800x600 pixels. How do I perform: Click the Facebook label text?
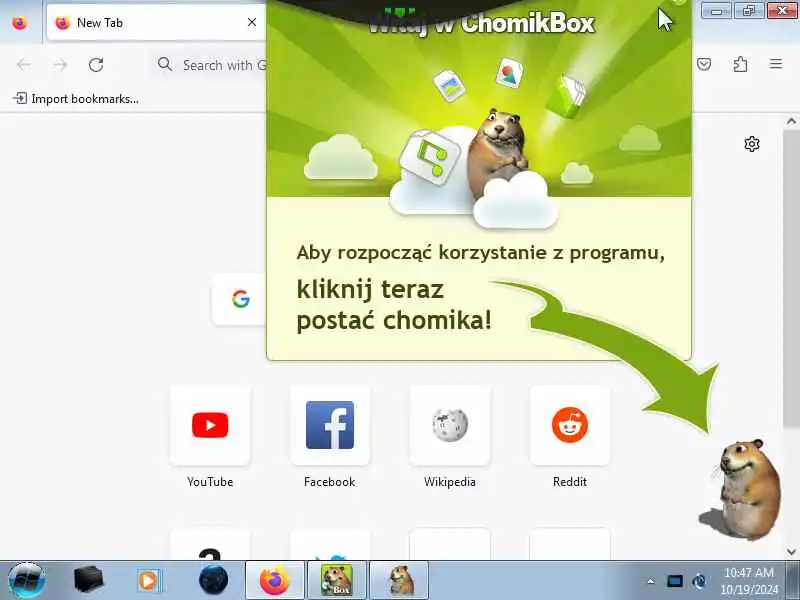tap(330, 482)
